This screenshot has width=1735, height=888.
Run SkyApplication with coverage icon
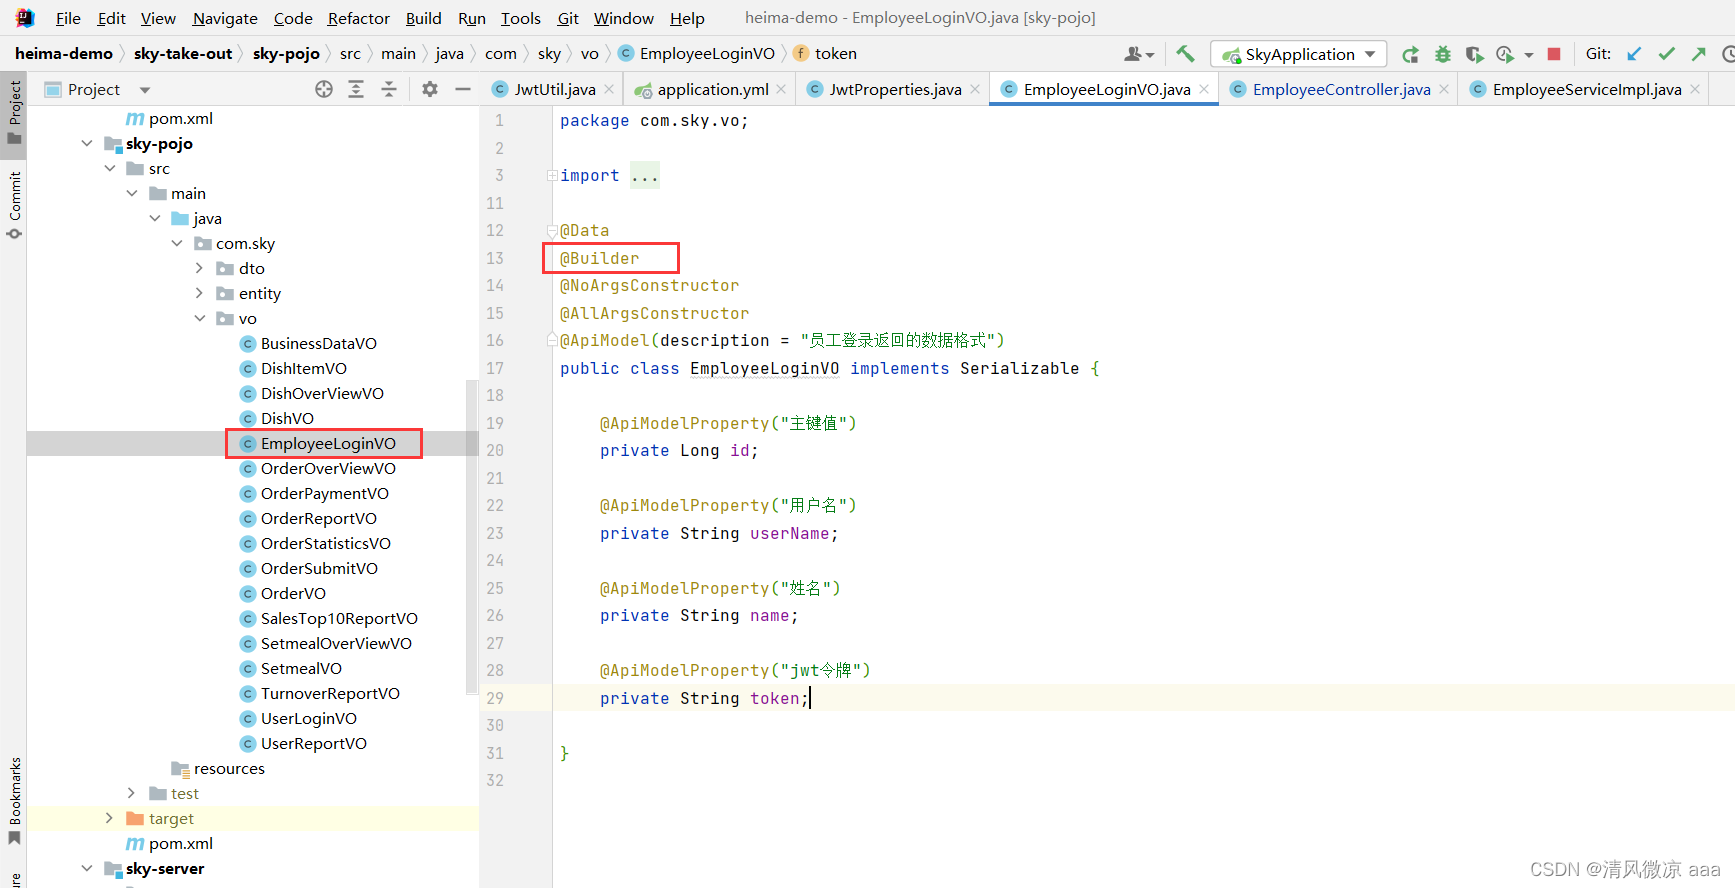[1474, 54]
